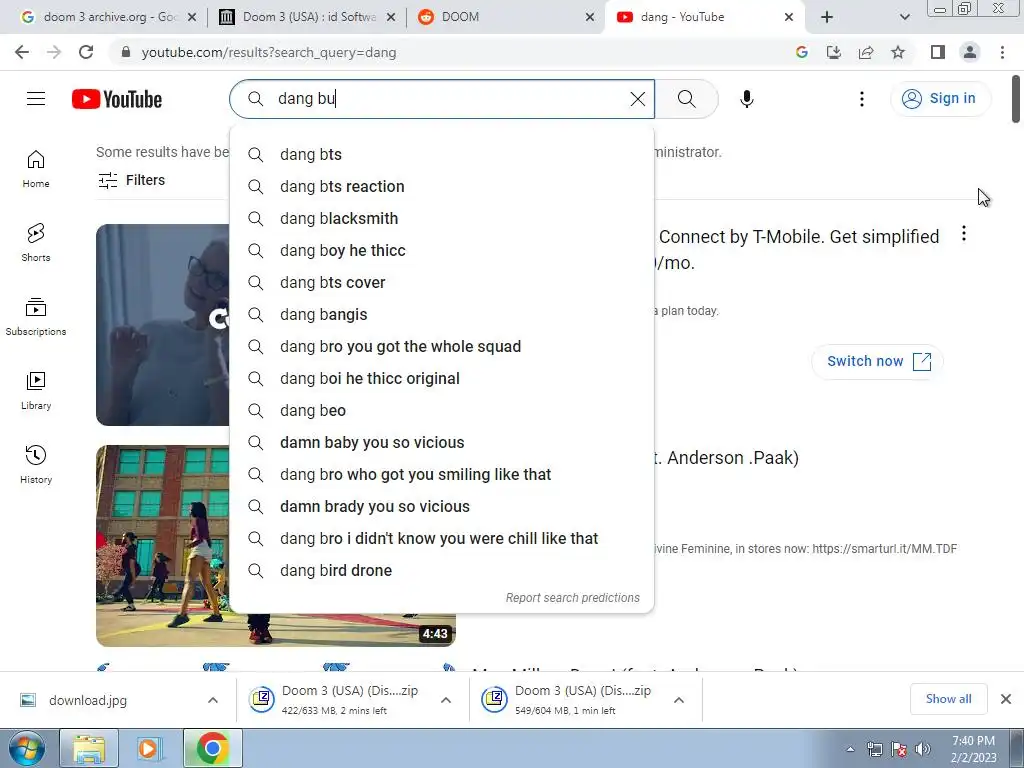Expand options for the 422/633 MB Doom 3 download

(x=446, y=700)
